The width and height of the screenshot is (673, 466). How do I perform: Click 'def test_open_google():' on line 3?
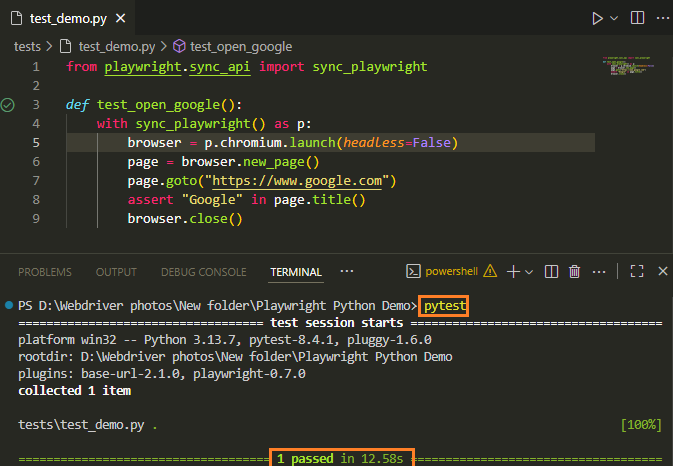click(x=154, y=105)
